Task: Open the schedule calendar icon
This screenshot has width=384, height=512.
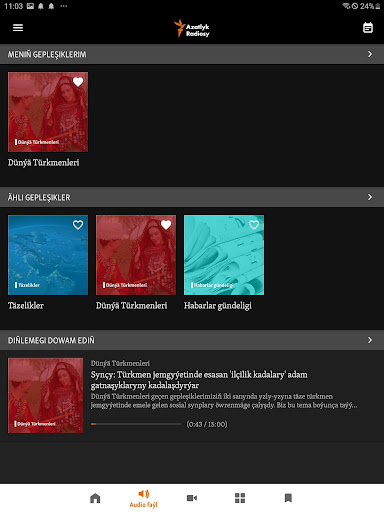Action: [x=368, y=28]
